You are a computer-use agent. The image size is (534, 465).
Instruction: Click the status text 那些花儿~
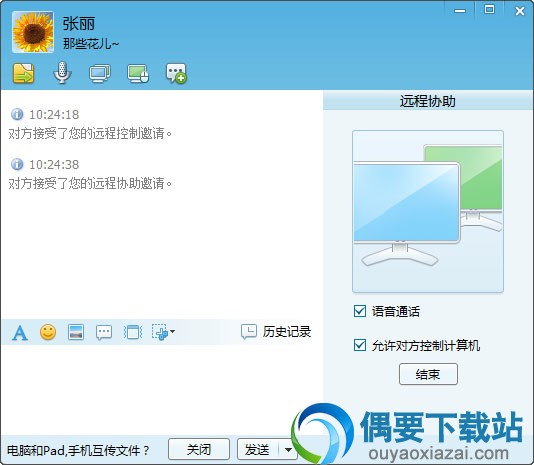pyautogui.click(x=91, y=44)
